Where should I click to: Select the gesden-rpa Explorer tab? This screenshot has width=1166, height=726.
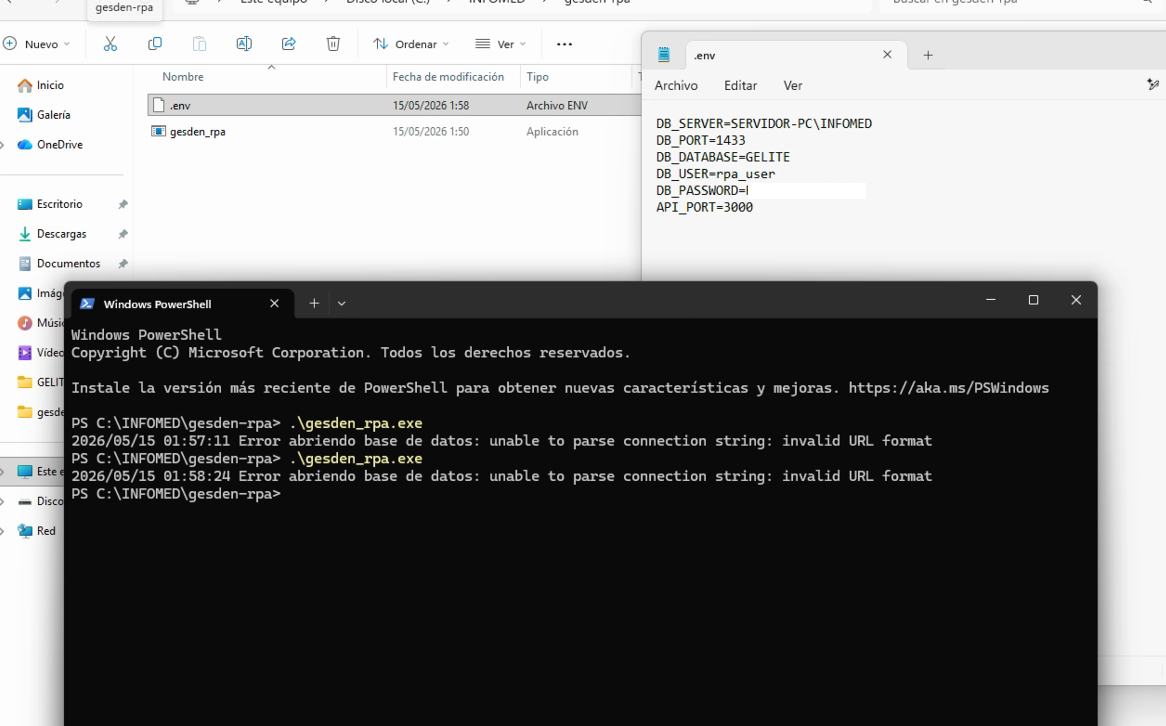[x=124, y=8]
